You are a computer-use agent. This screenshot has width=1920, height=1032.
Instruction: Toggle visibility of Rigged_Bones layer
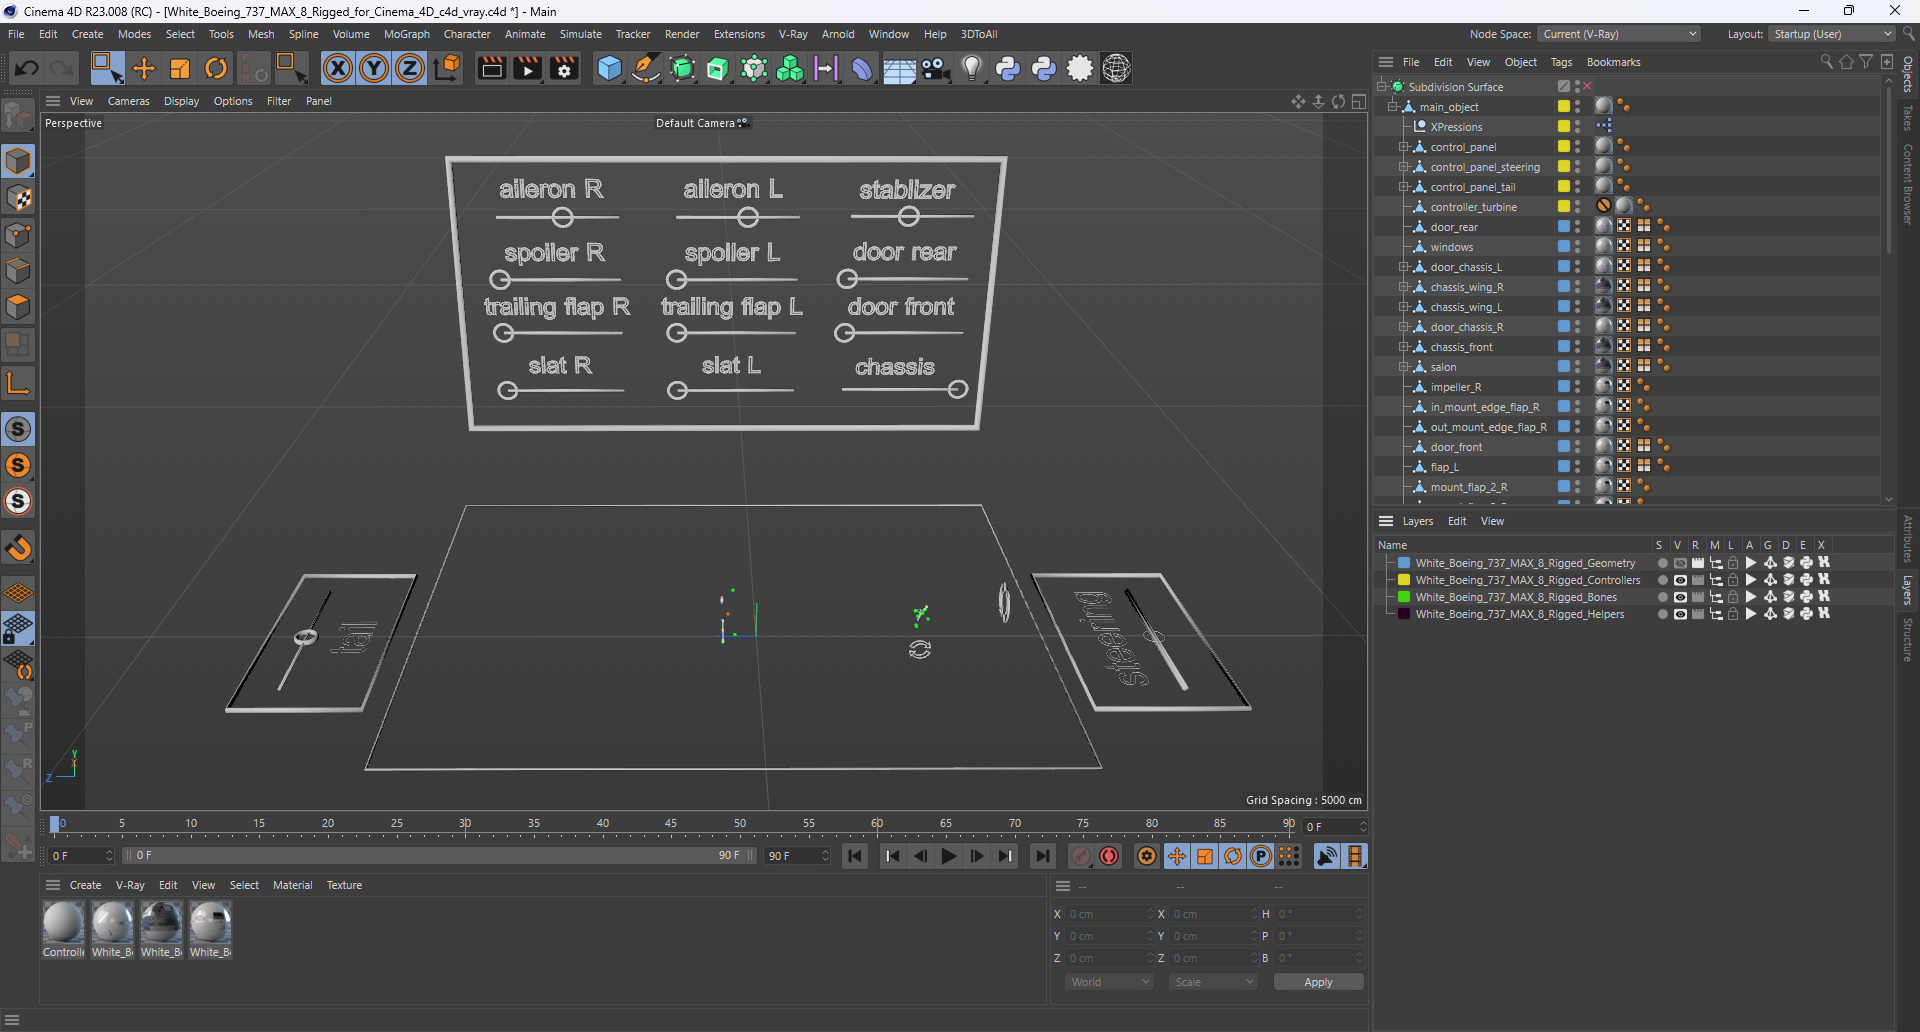pyautogui.click(x=1680, y=597)
